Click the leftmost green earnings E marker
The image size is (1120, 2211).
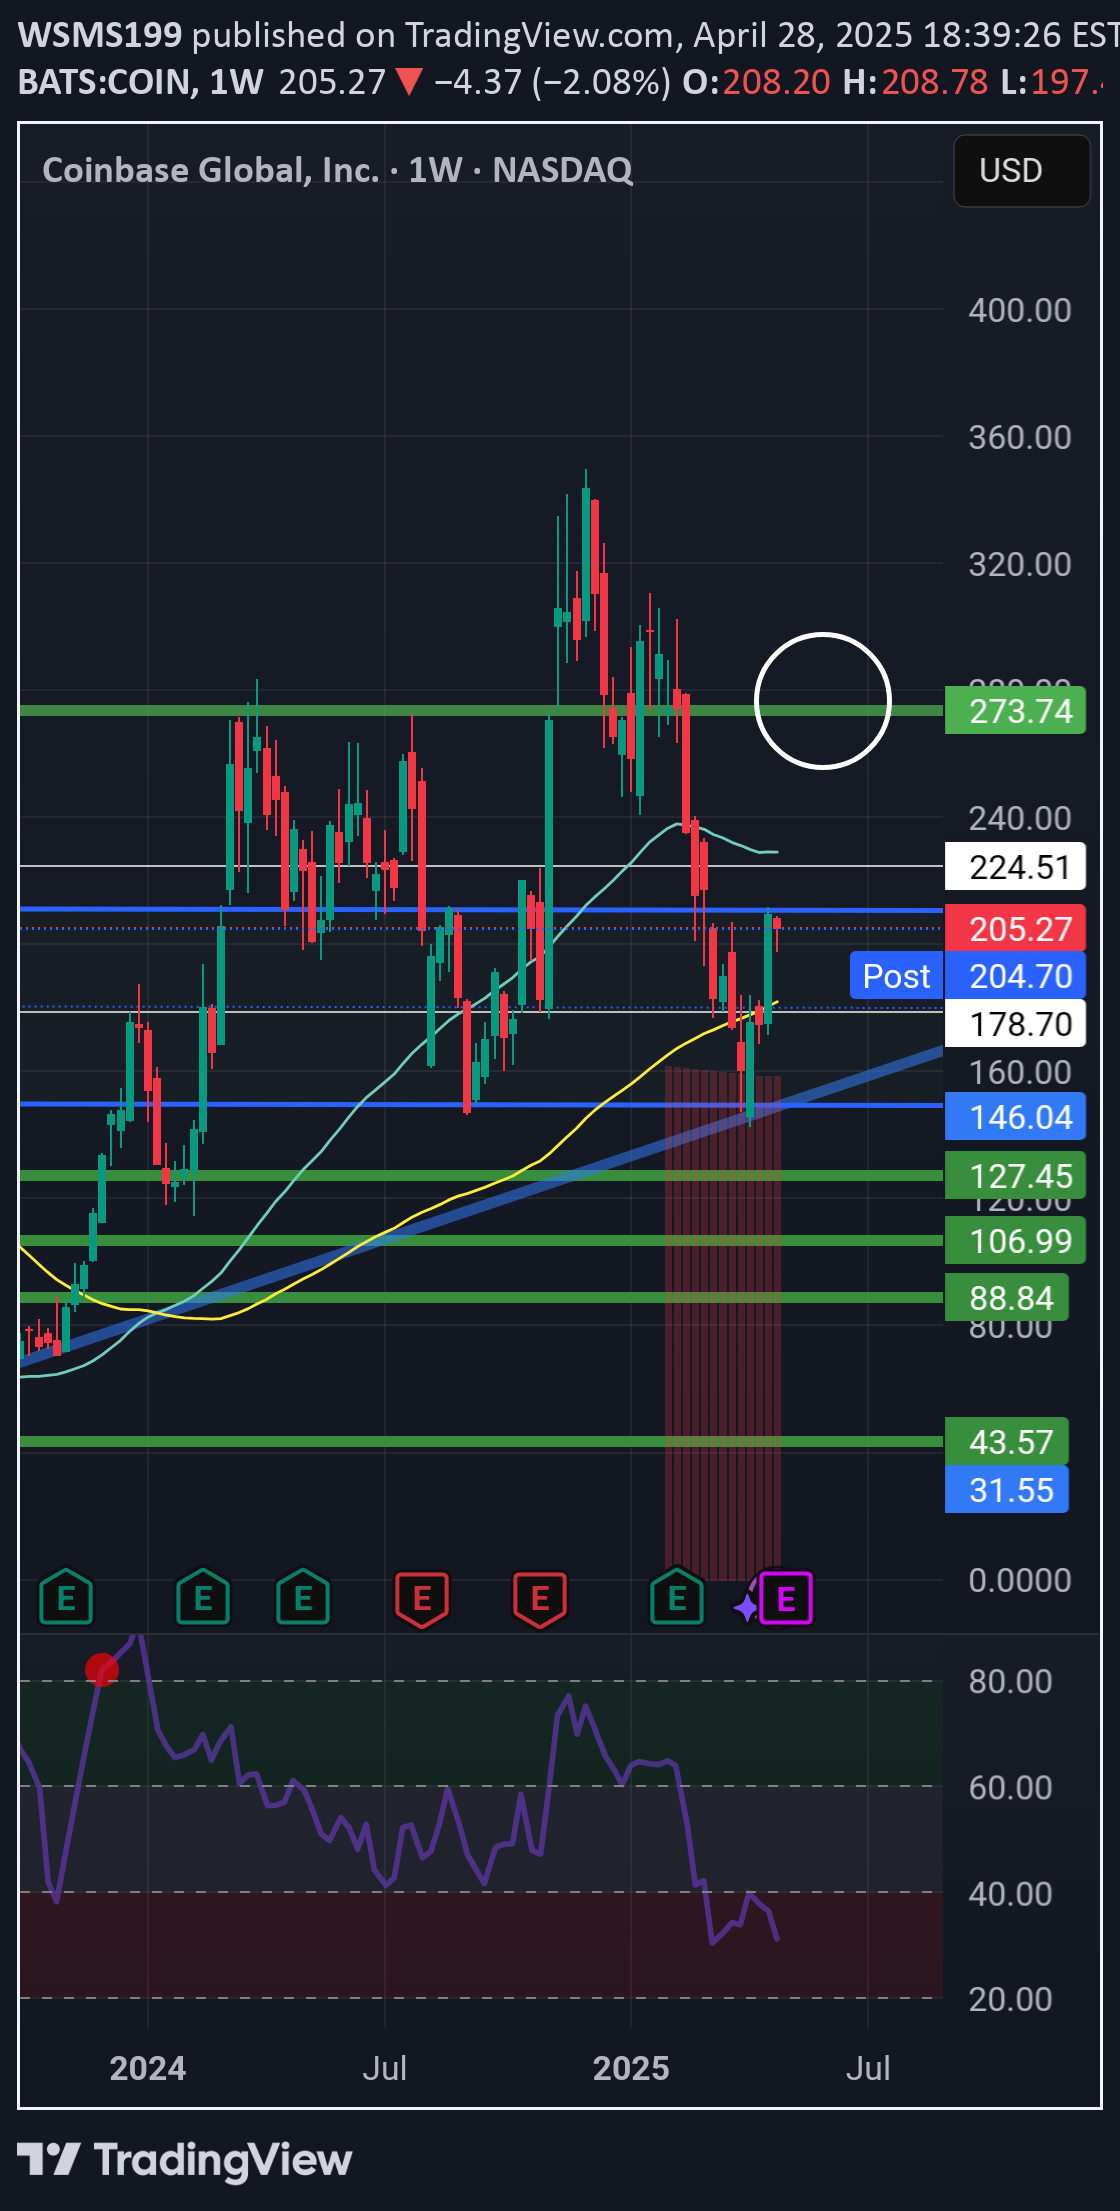coord(66,1598)
